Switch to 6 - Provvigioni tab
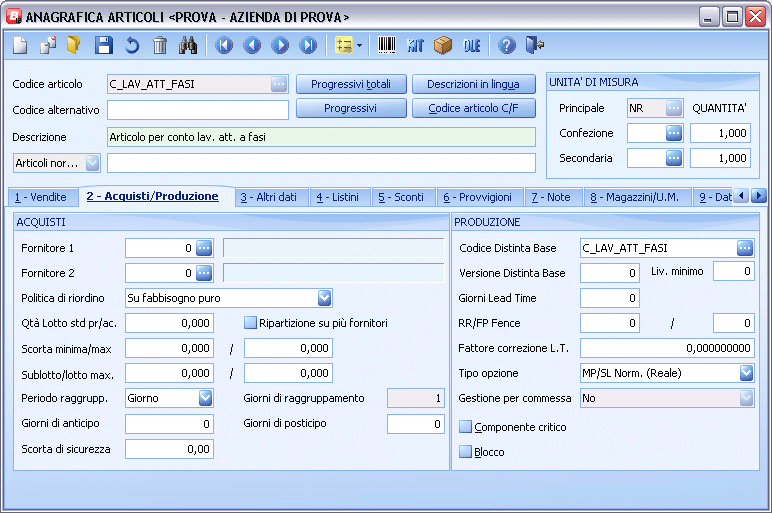Viewport: 772px width, 513px height. click(478, 197)
